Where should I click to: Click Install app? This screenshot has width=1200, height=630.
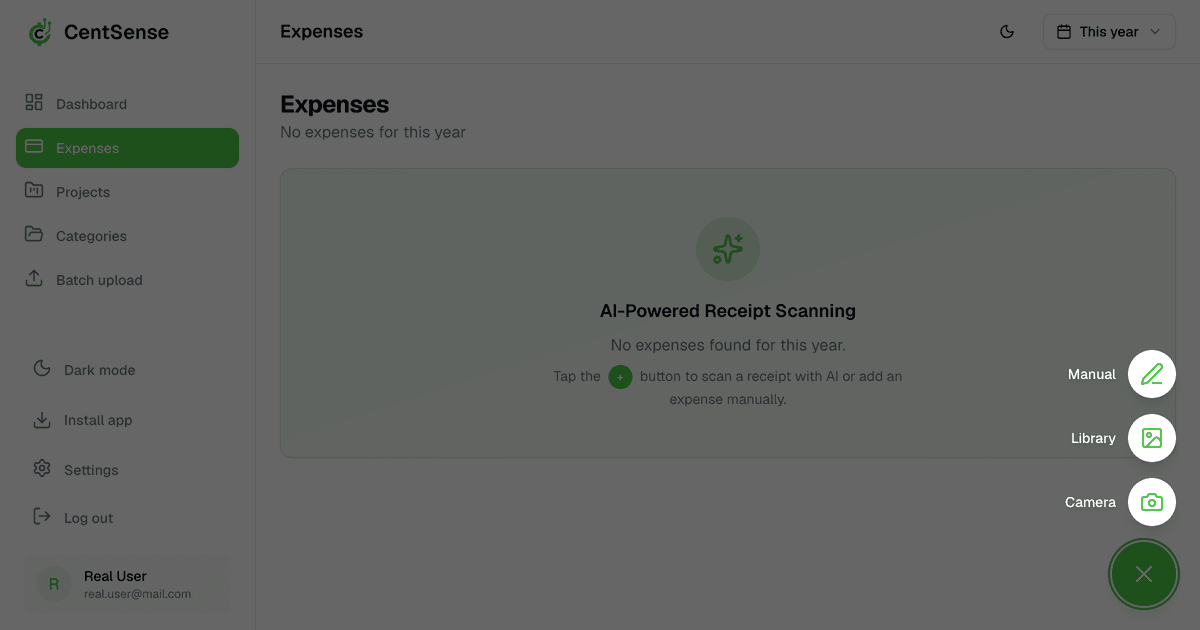(x=97, y=419)
